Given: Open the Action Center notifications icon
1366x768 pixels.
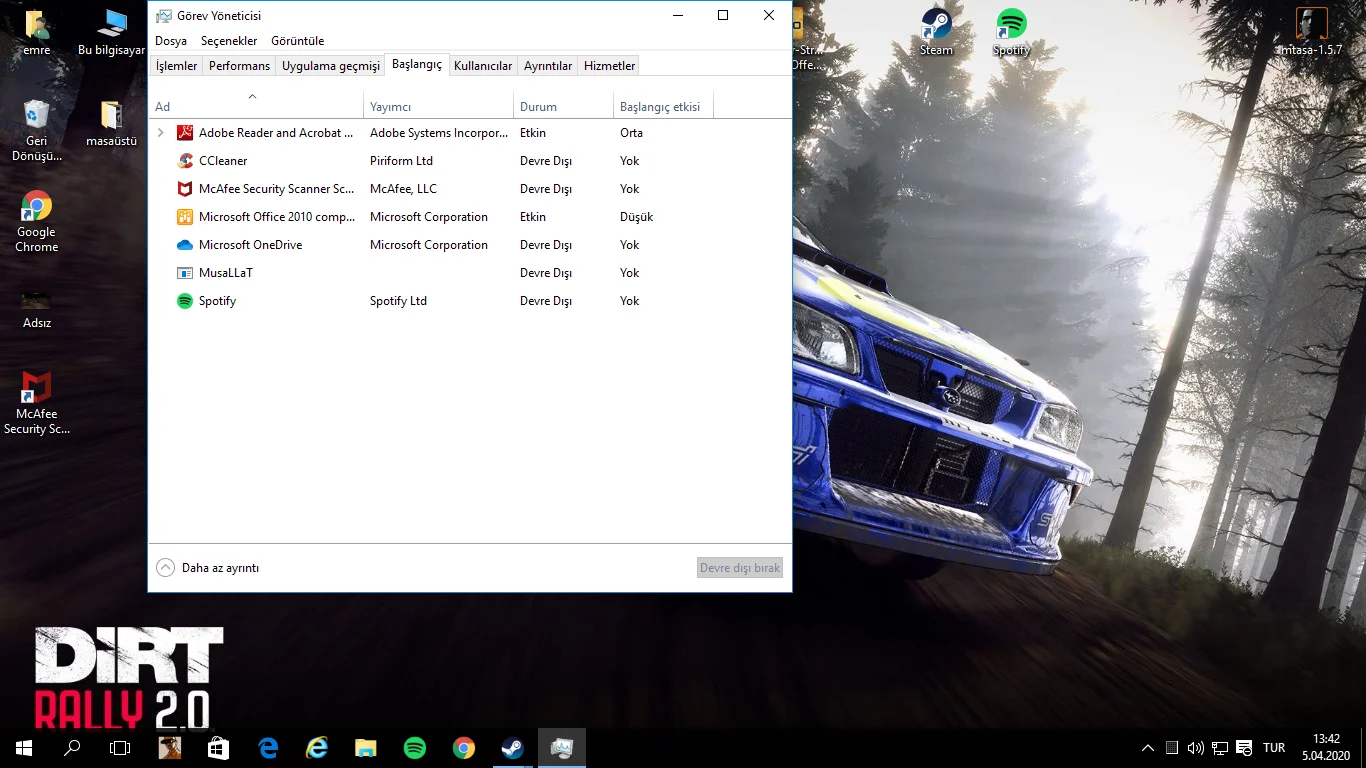Looking at the screenshot, I should click(1245, 748).
